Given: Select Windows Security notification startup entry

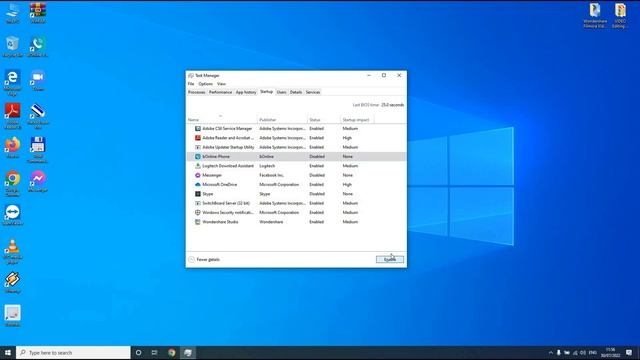Looking at the screenshot, I should pyautogui.click(x=296, y=213).
